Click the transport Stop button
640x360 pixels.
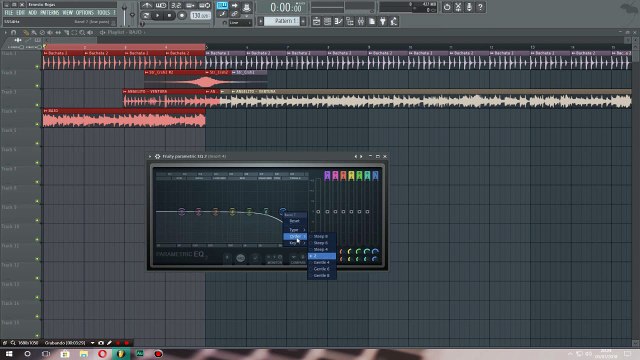point(169,16)
